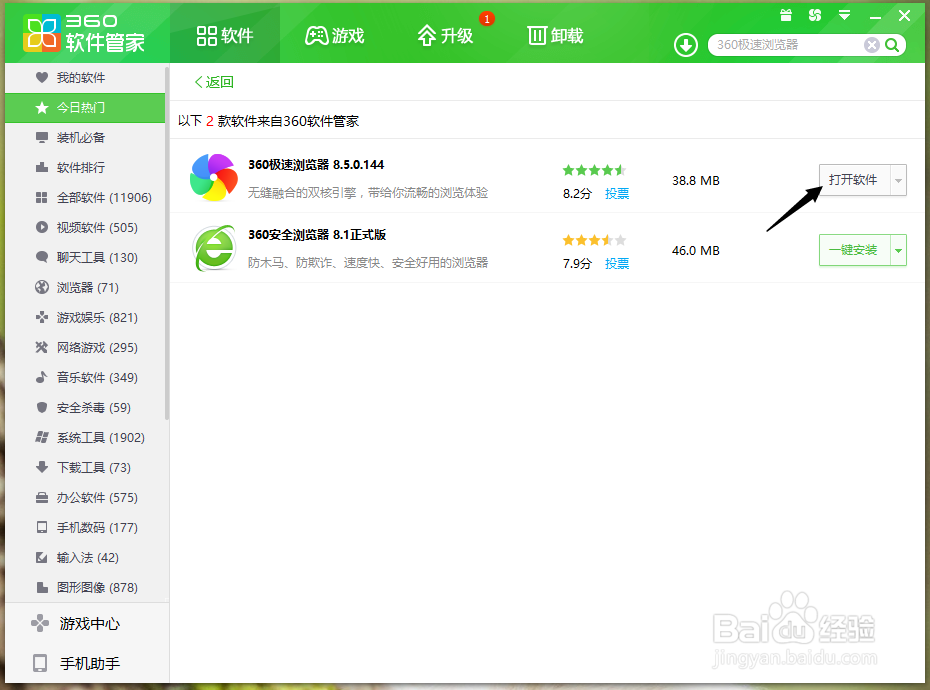Open the gift (礼包) icon in the title bar
The height and width of the screenshot is (690, 930).
[786, 15]
